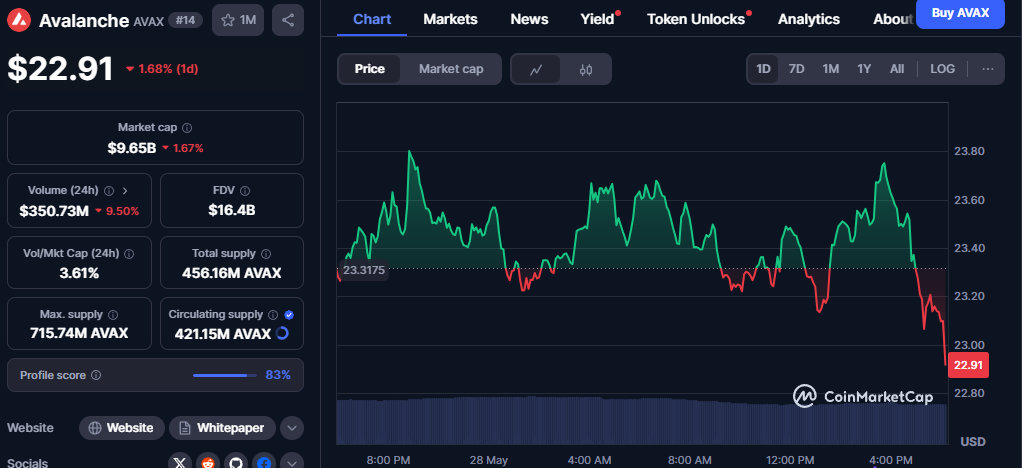Viewport: 1022px width, 468px height.
Task: Switch to the News tab
Action: (529, 20)
